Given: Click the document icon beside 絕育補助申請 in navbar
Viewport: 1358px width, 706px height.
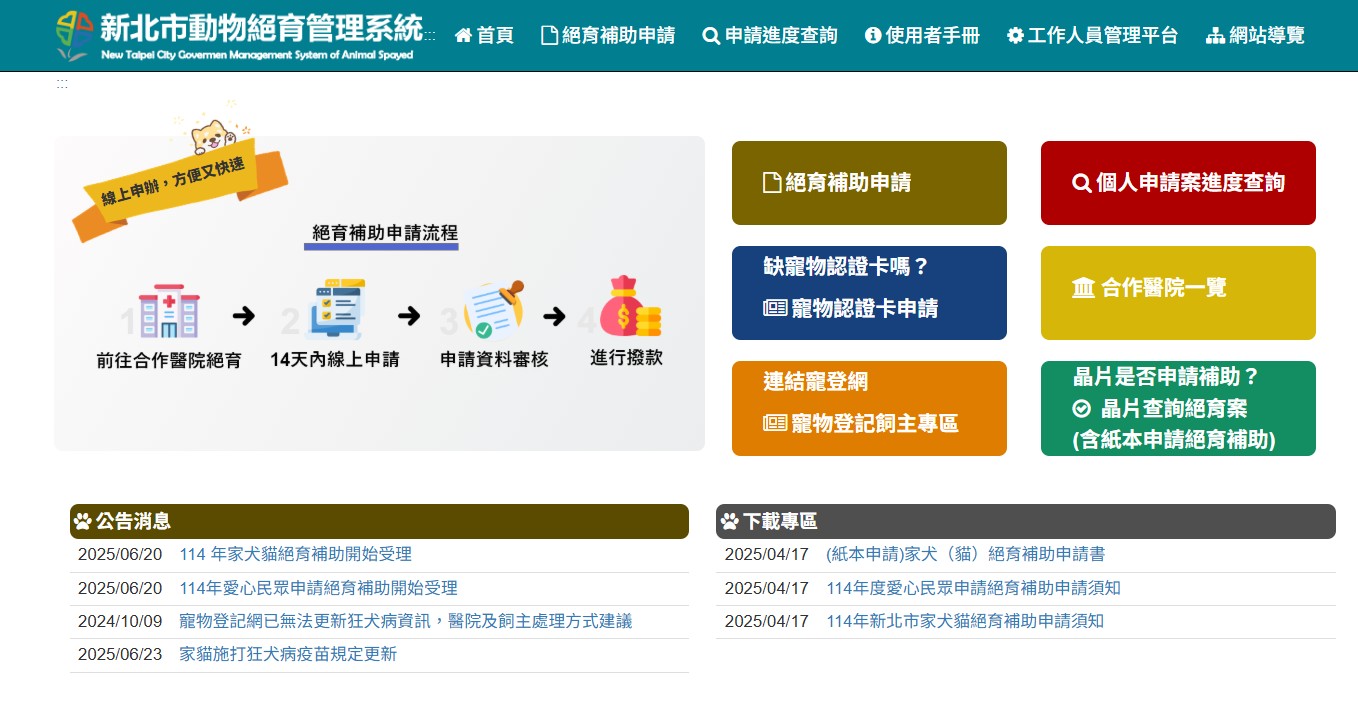Looking at the screenshot, I should (549, 36).
